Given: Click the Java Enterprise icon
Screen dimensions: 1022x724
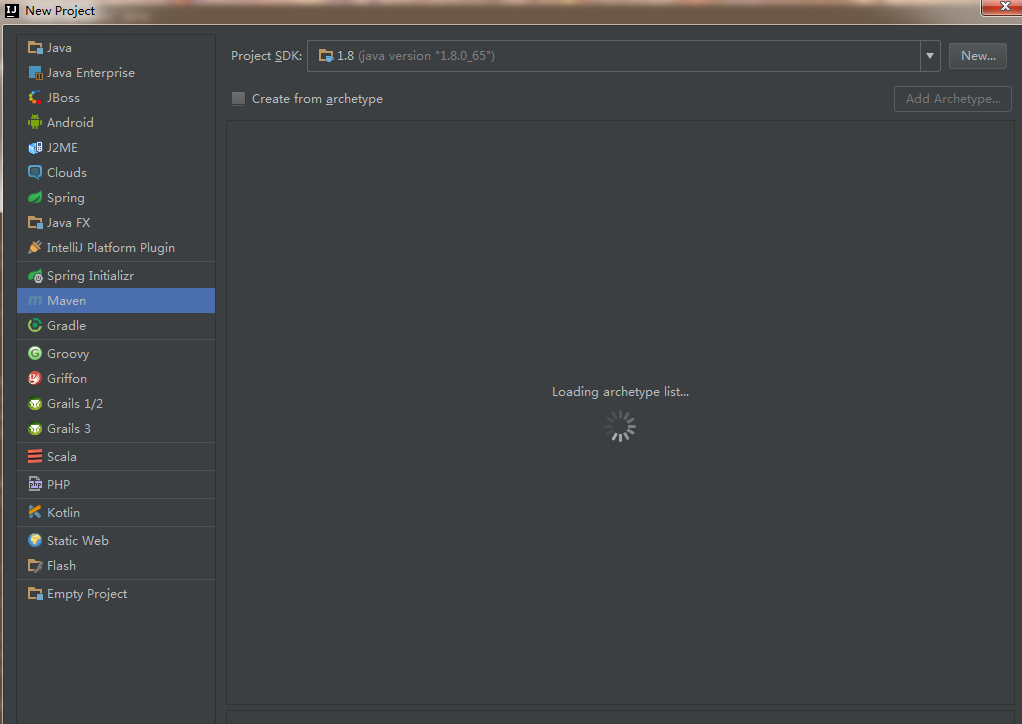Looking at the screenshot, I should click(35, 72).
